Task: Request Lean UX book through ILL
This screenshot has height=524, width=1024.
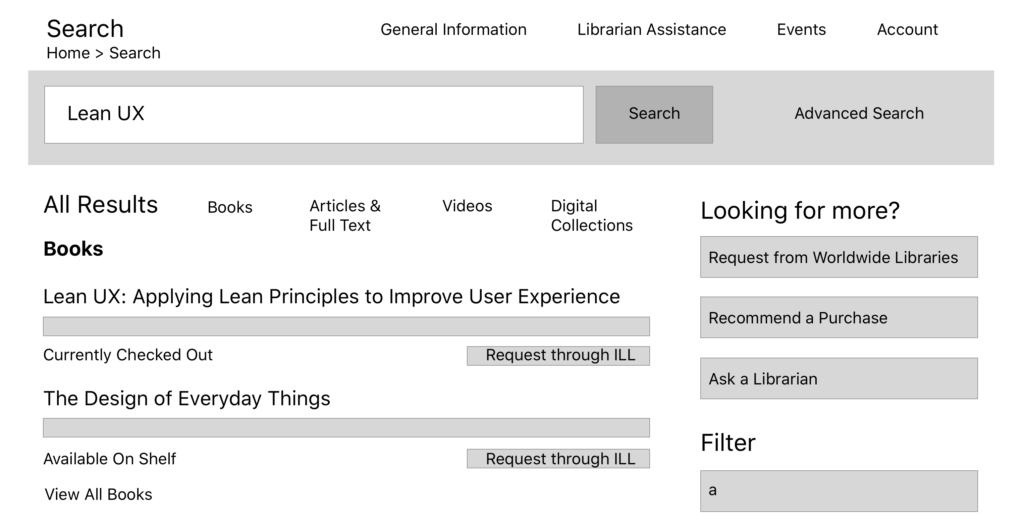Action: point(558,355)
